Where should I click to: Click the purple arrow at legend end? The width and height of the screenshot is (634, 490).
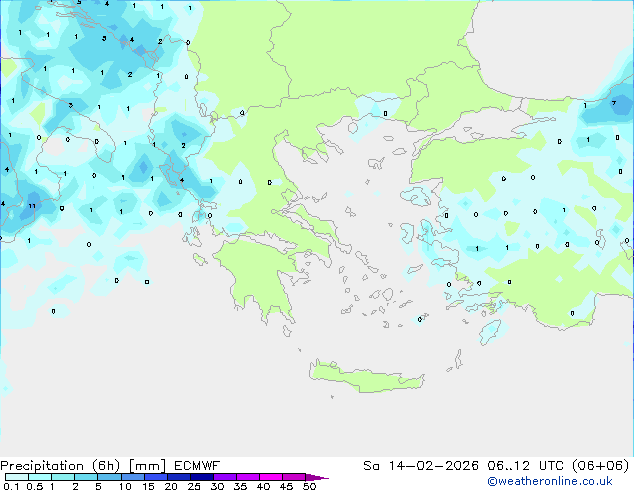tap(317, 477)
